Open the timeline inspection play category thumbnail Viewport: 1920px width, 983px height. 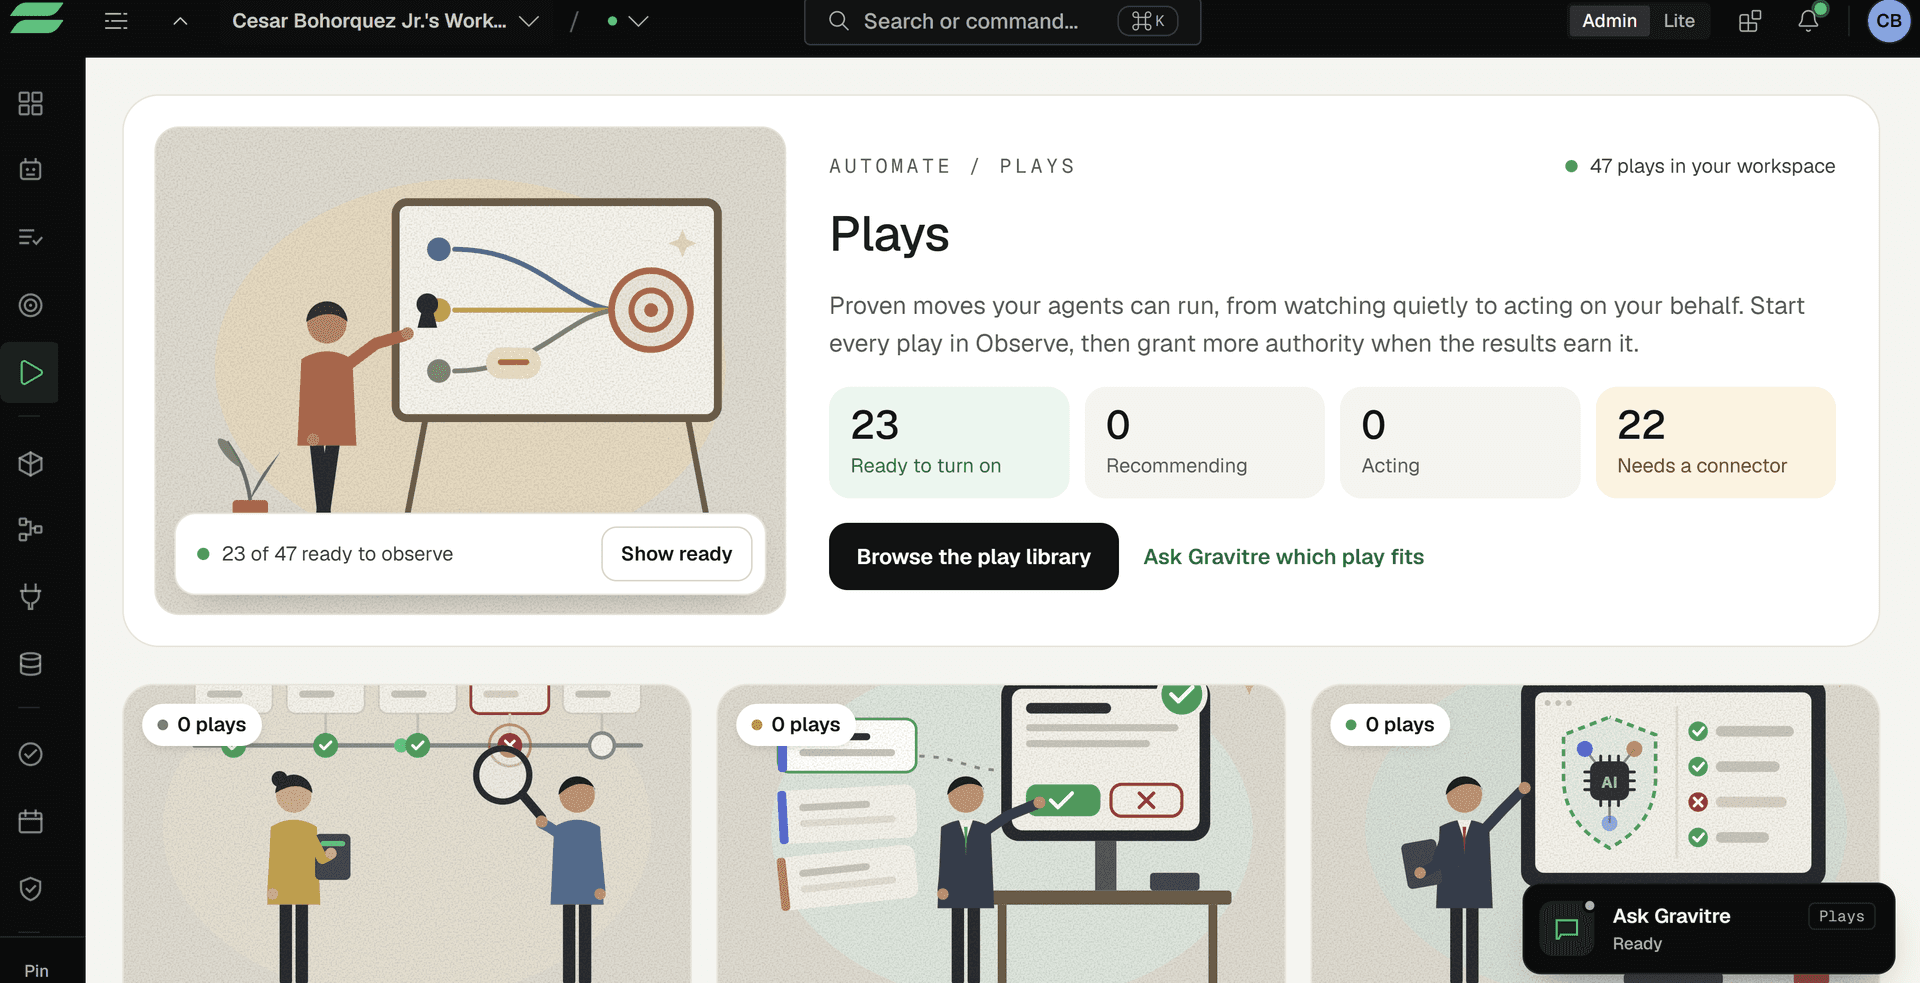click(x=407, y=834)
